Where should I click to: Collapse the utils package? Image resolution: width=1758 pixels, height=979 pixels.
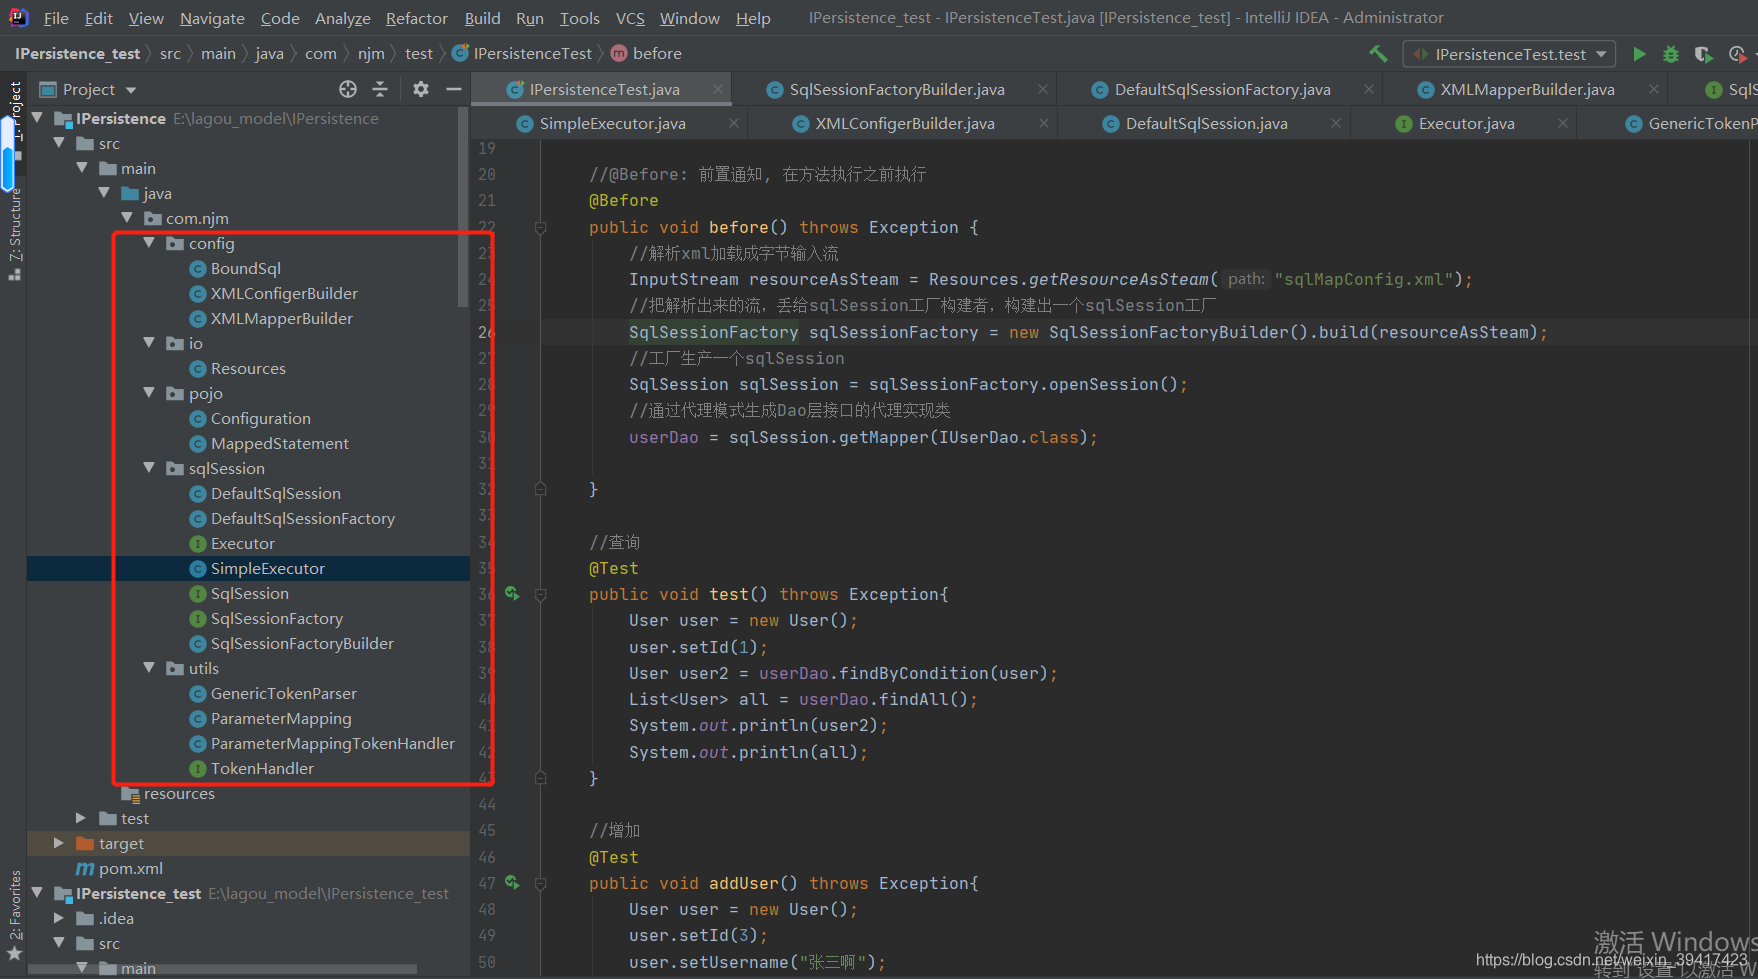tap(149, 668)
